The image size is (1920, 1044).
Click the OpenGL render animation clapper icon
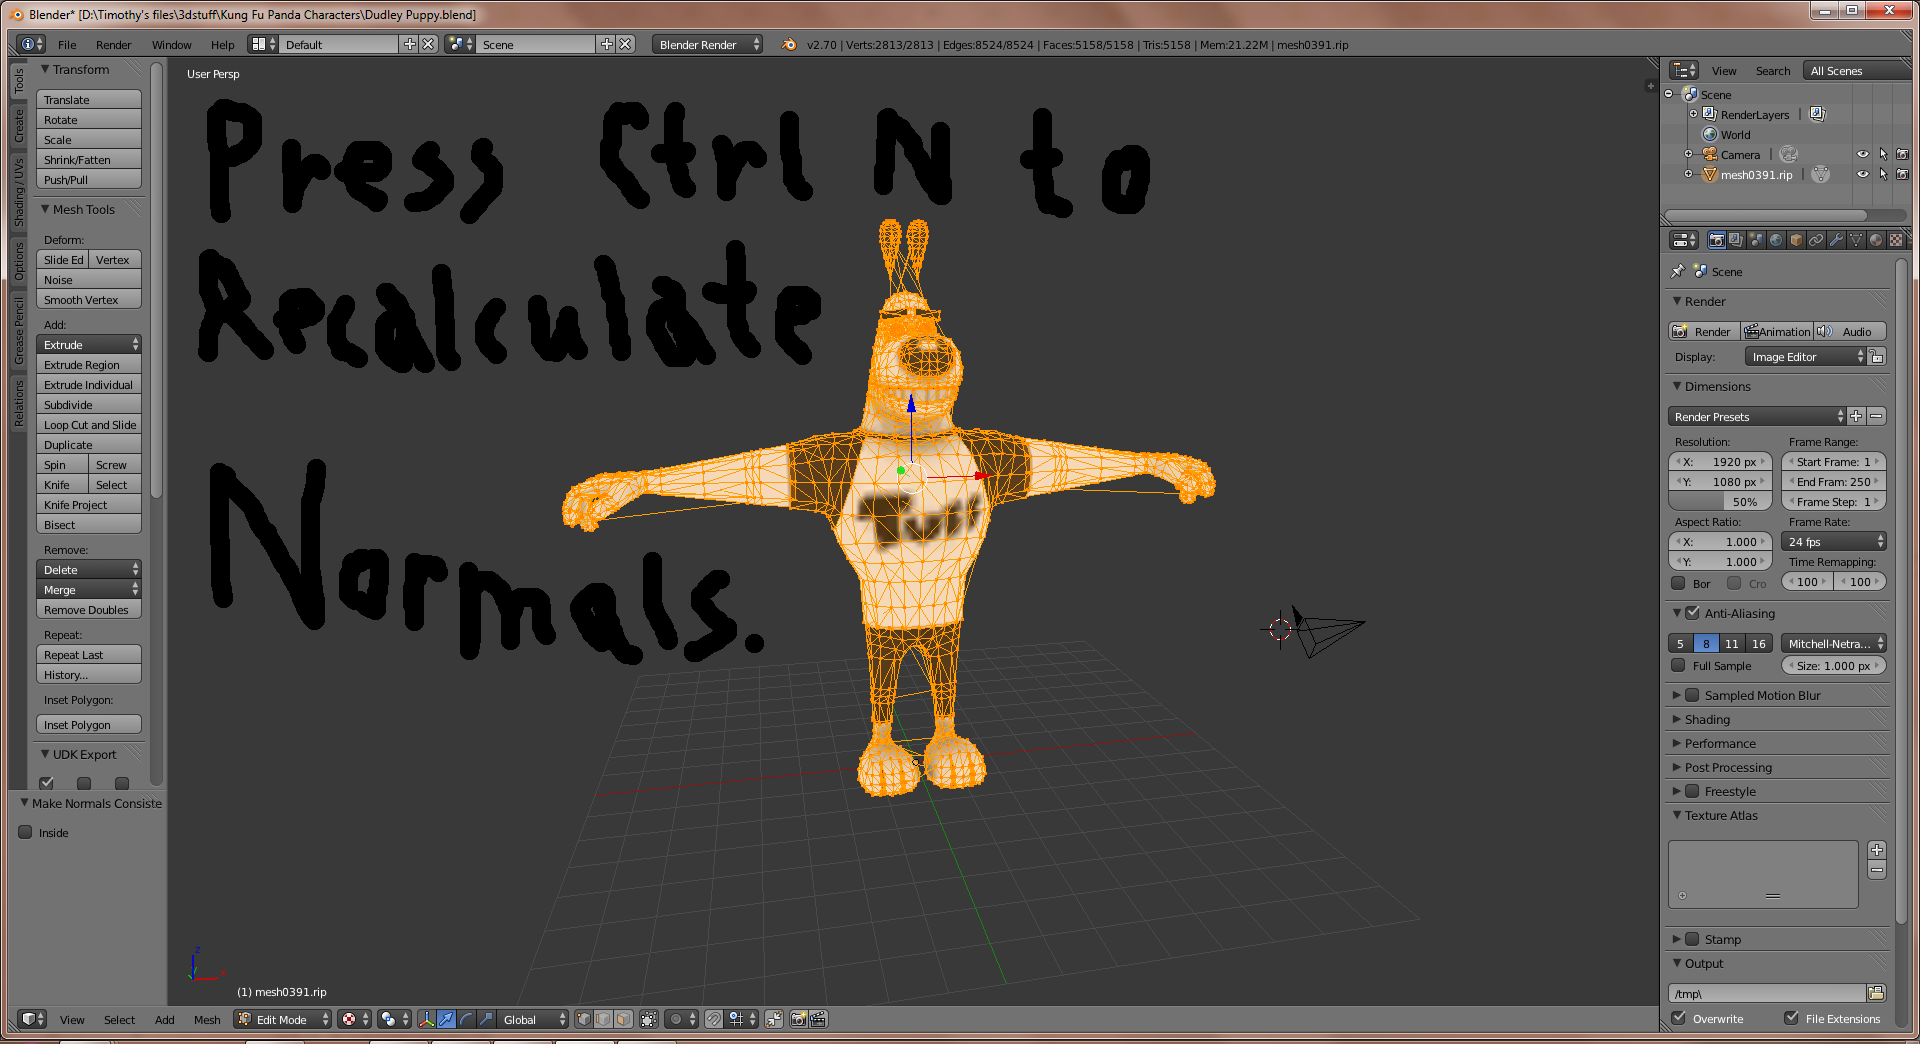pyautogui.click(x=818, y=1019)
